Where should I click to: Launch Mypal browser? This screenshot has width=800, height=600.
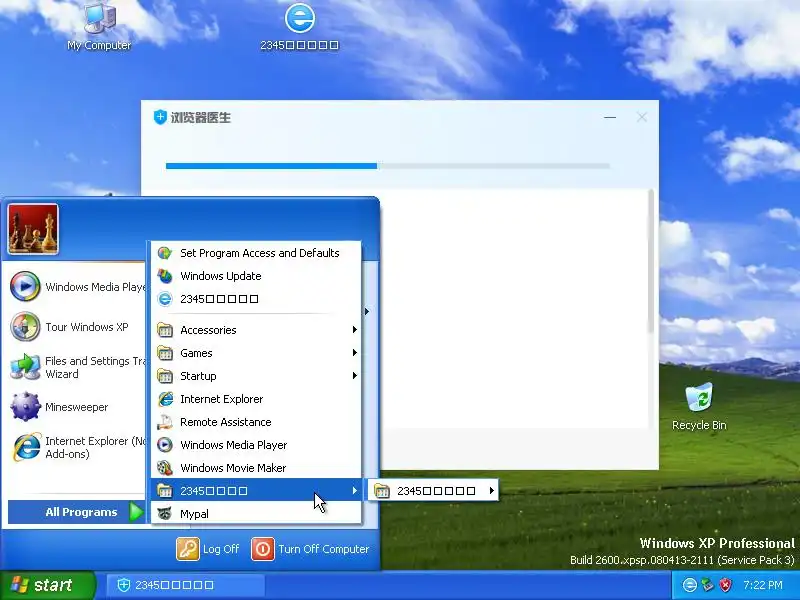[256, 514]
